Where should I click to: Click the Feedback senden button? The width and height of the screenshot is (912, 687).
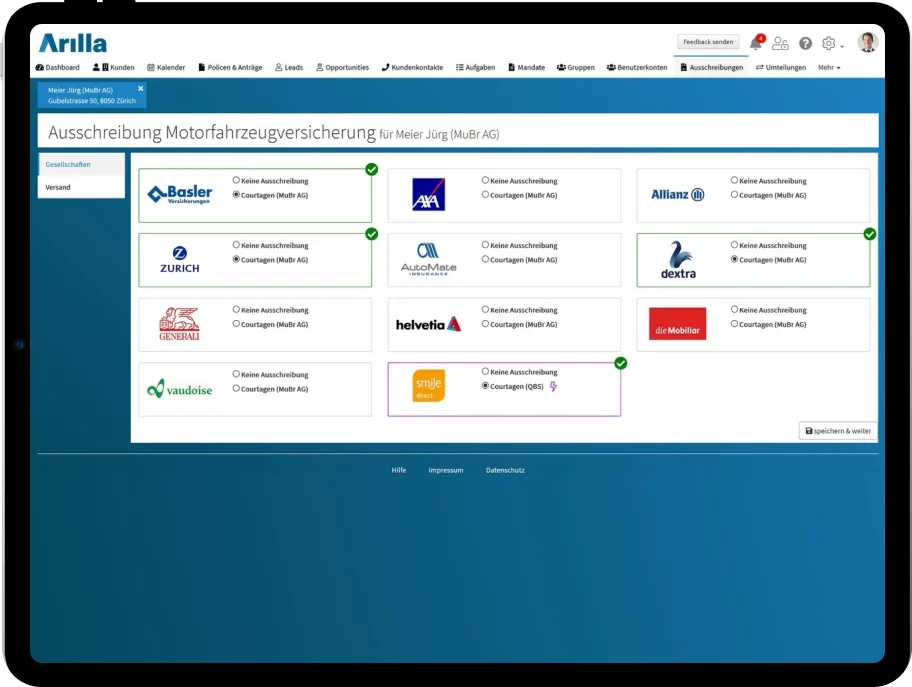point(708,42)
